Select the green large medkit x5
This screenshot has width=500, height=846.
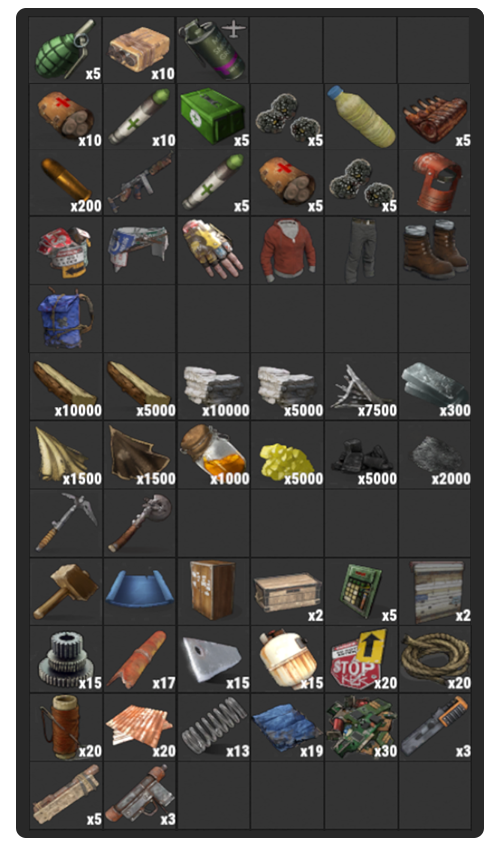[213, 117]
